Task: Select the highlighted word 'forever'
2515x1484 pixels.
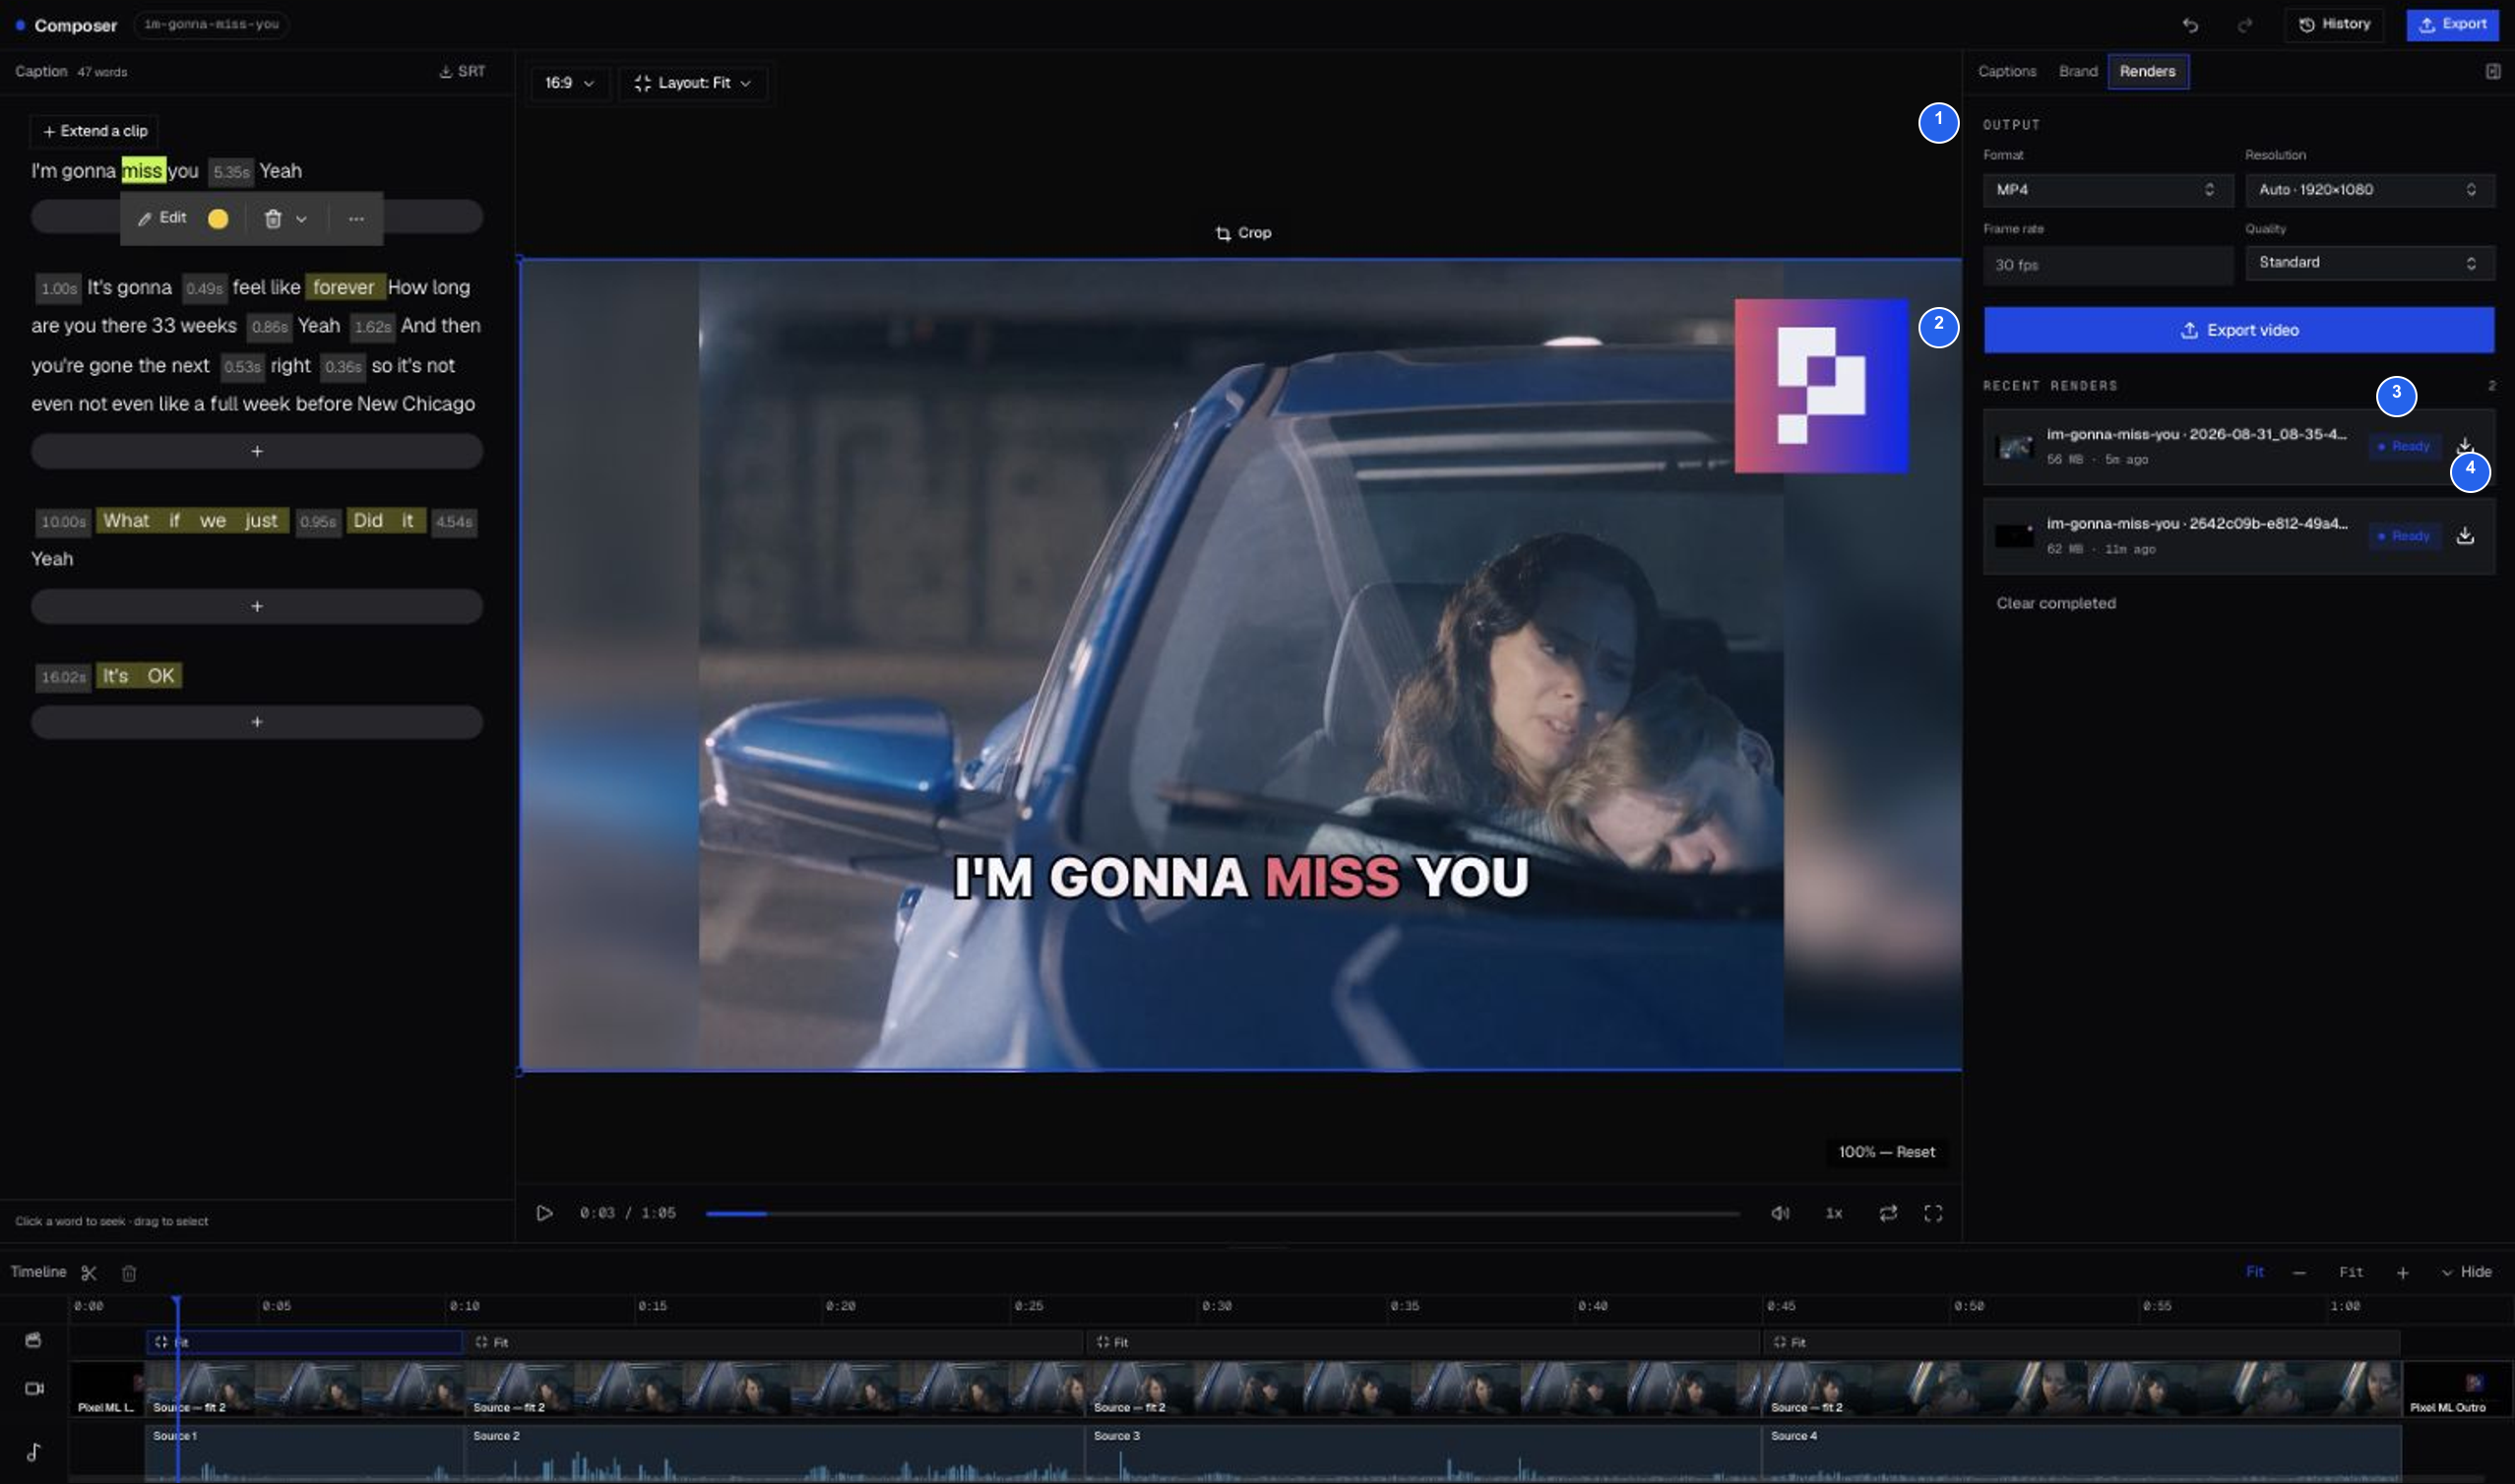Action: pos(344,287)
